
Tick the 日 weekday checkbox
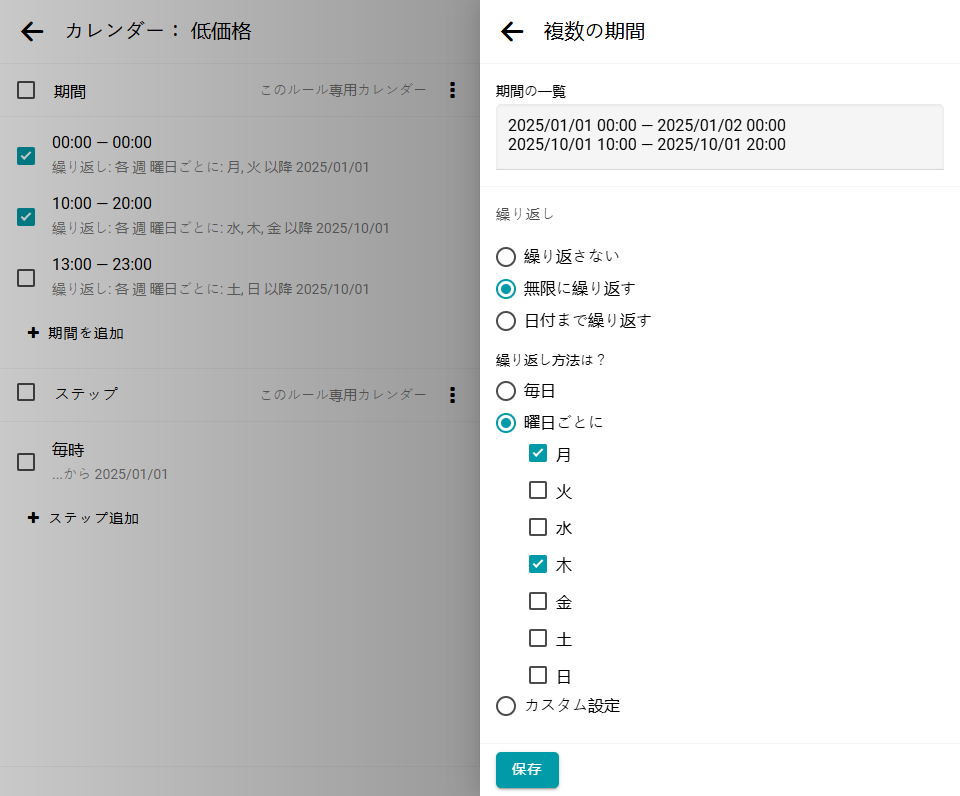[538, 675]
